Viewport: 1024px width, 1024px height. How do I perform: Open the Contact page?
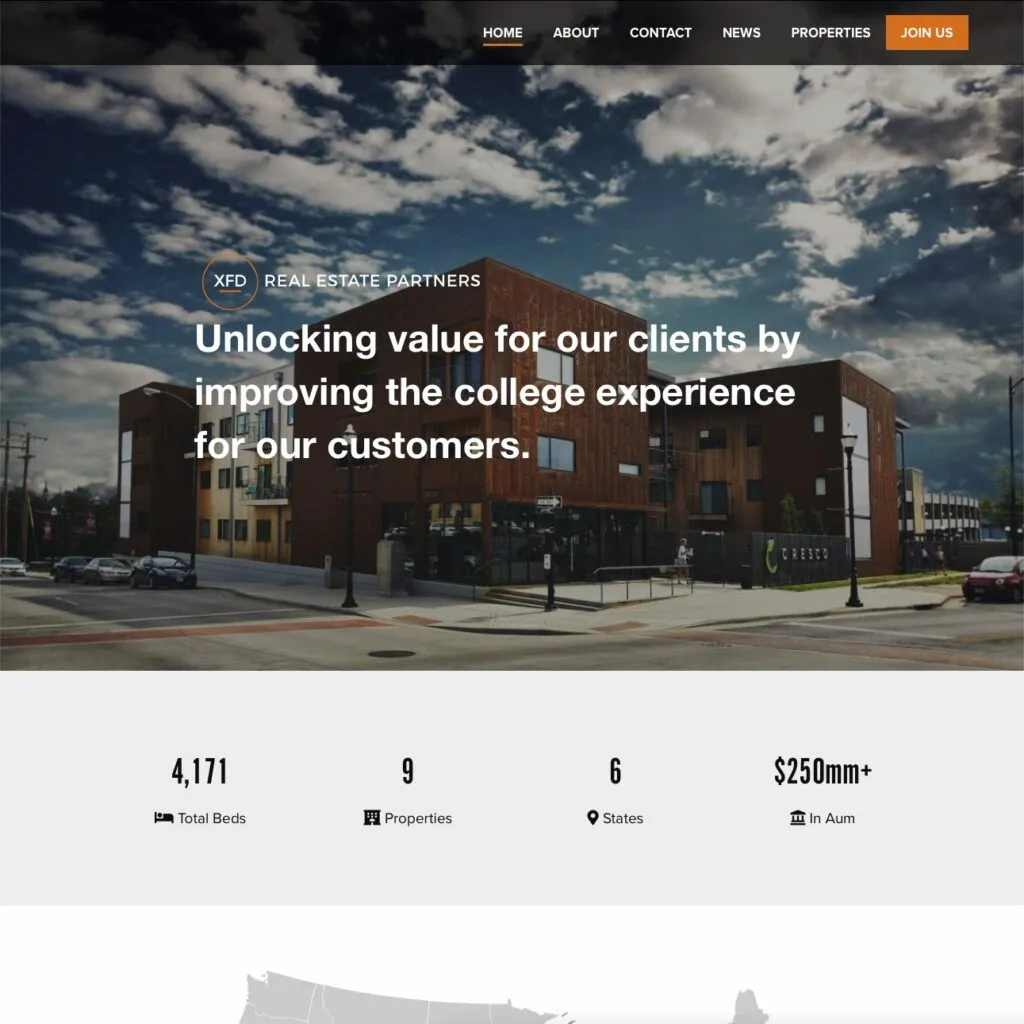pos(660,33)
